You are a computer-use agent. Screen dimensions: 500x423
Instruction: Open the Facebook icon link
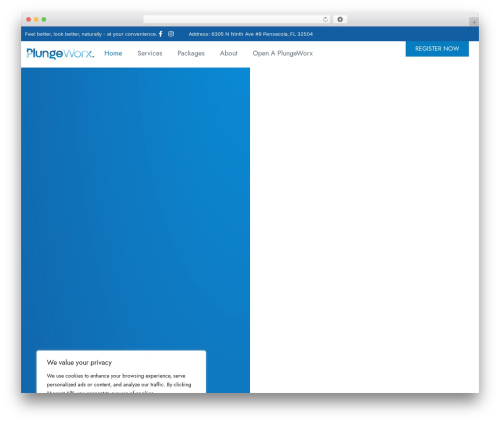(161, 34)
